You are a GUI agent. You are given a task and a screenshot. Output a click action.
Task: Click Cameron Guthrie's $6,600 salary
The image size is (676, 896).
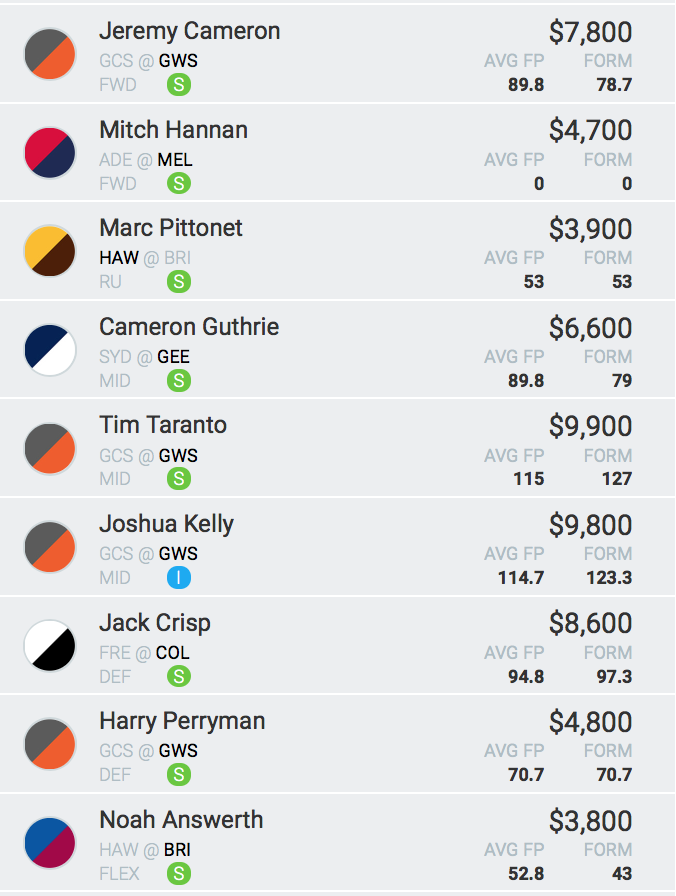(x=590, y=328)
